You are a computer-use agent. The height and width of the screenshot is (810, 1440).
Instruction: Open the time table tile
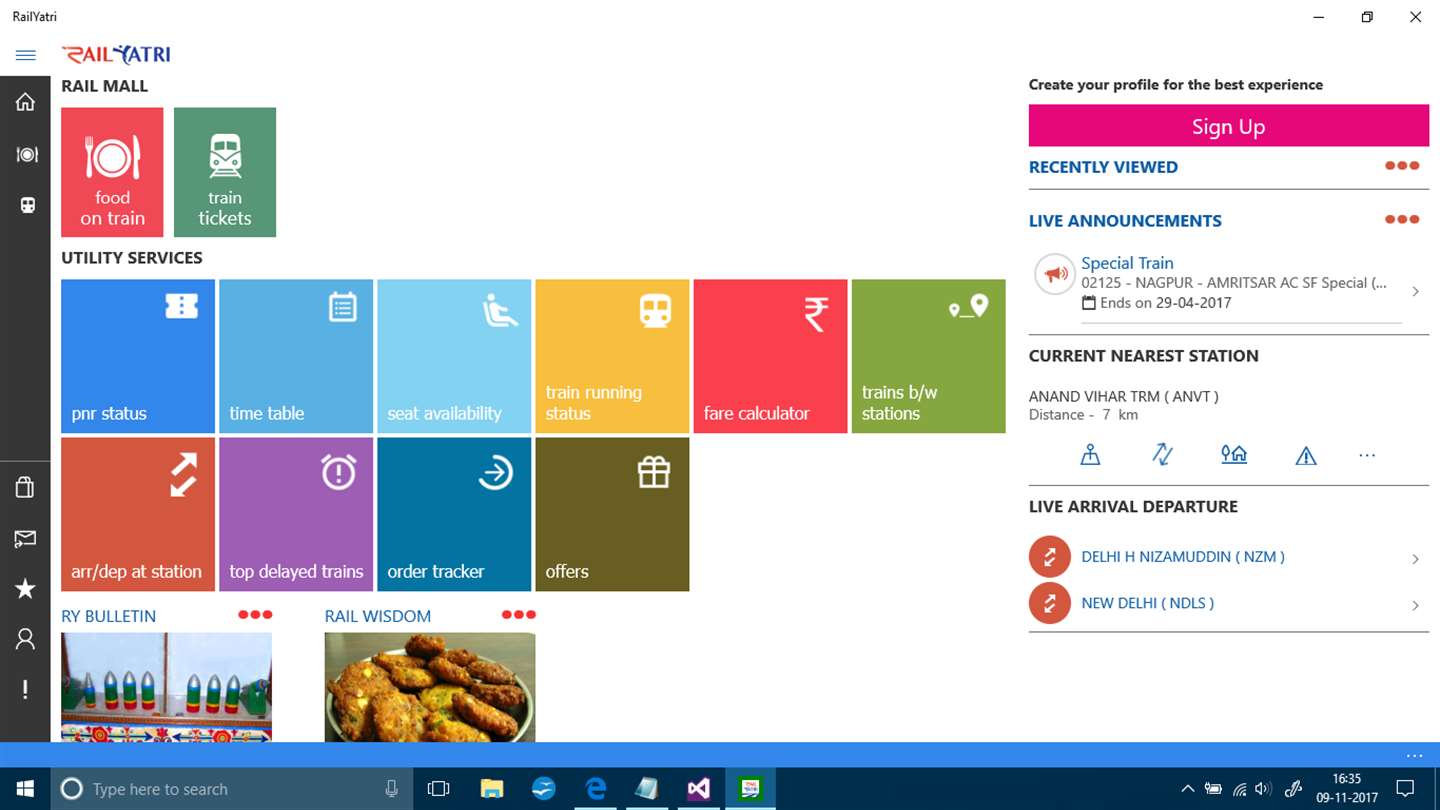[x=296, y=356]
